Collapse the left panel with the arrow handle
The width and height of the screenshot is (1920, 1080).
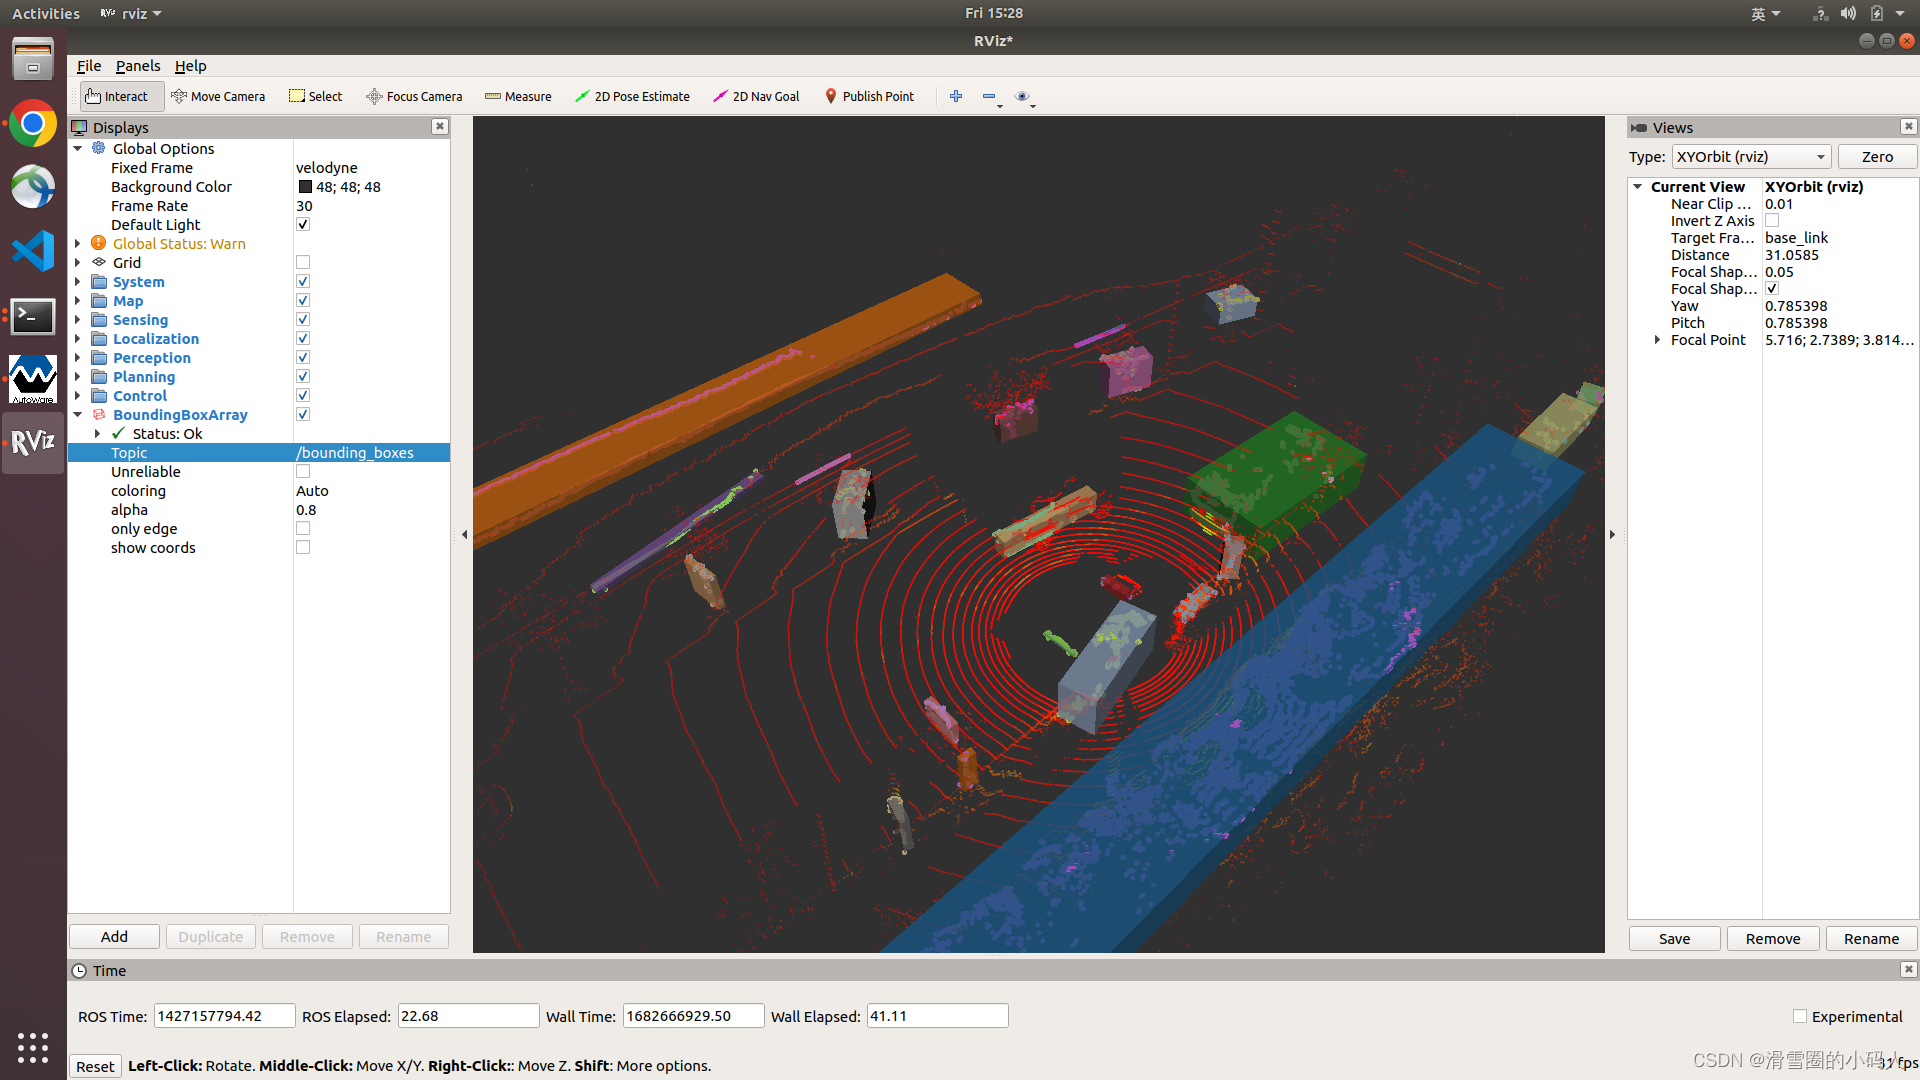[x=464, y=534]
